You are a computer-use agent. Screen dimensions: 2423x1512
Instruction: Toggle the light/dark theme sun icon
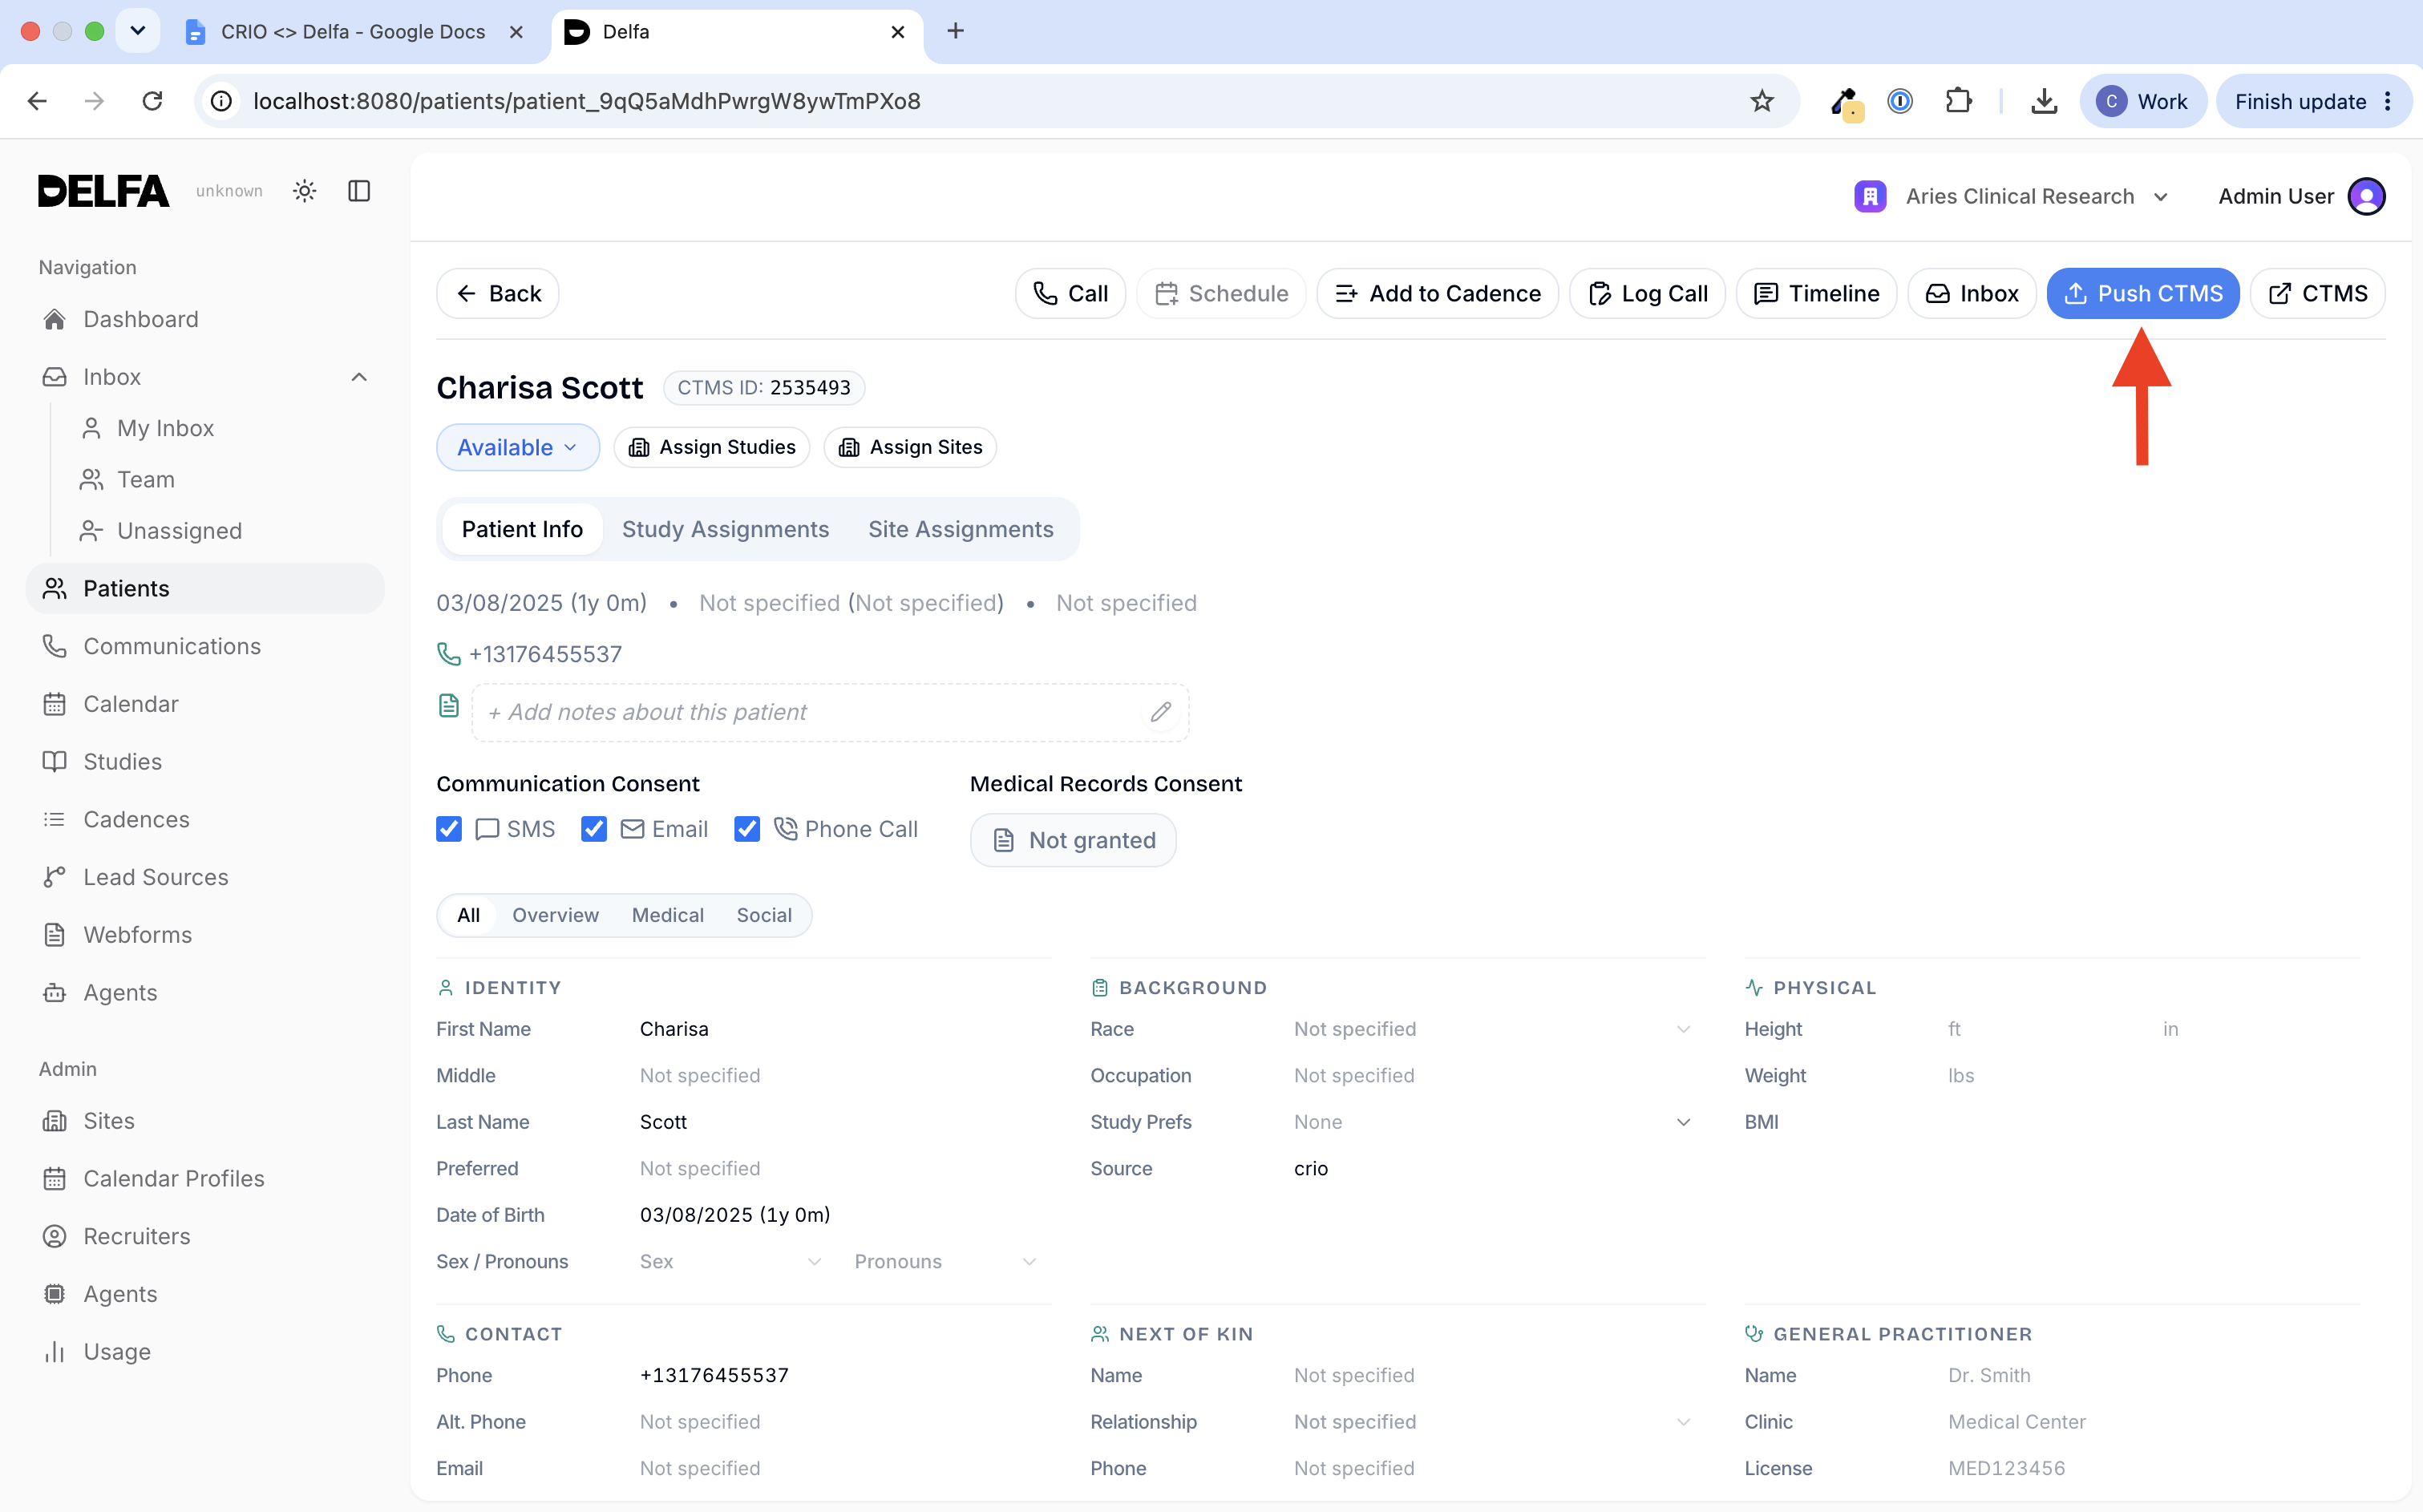[x=305, y=191]
